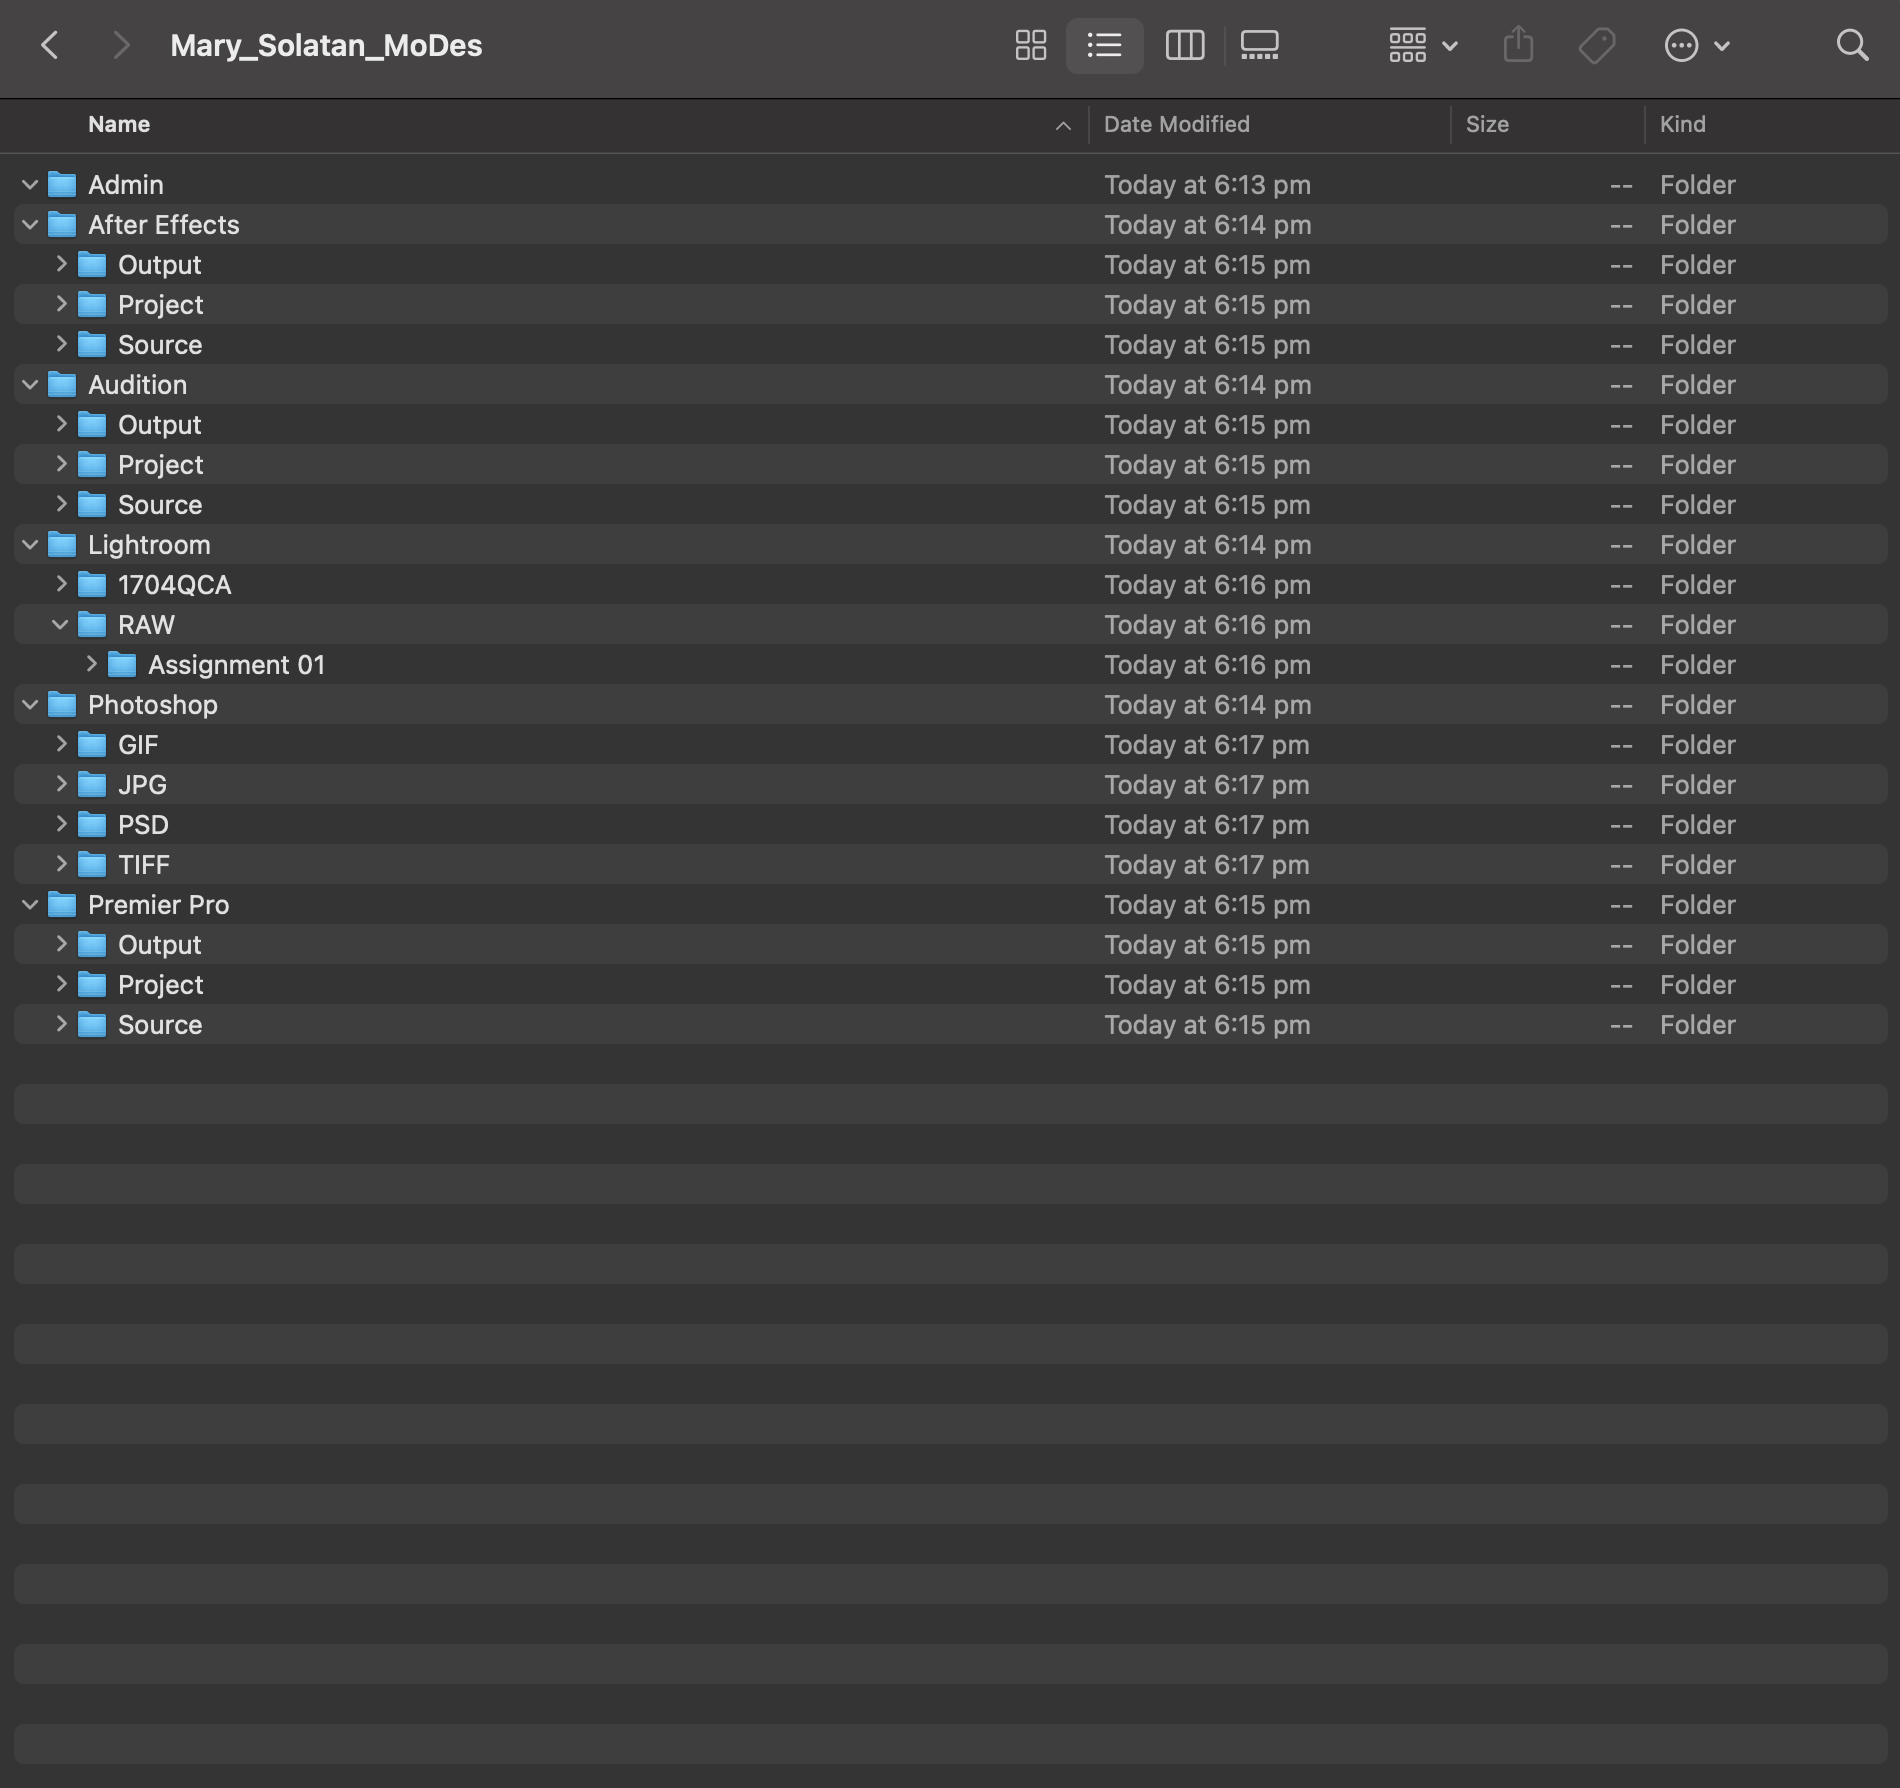Expand the JPG folder
The height and width of the screenshot is (1788, 1900).
[61, 784]
